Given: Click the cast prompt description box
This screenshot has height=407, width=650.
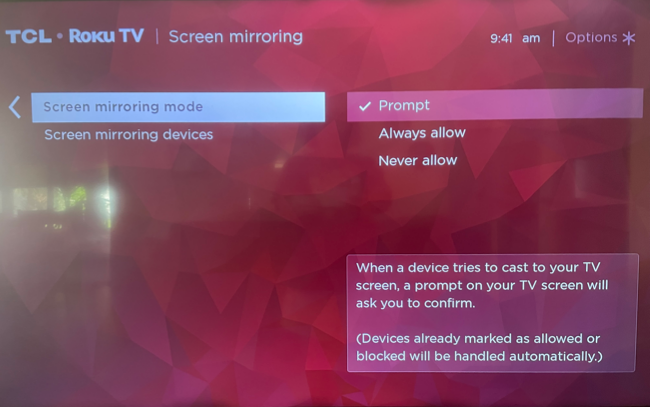Looking at the screenshot, I should (x=492, y=313).
